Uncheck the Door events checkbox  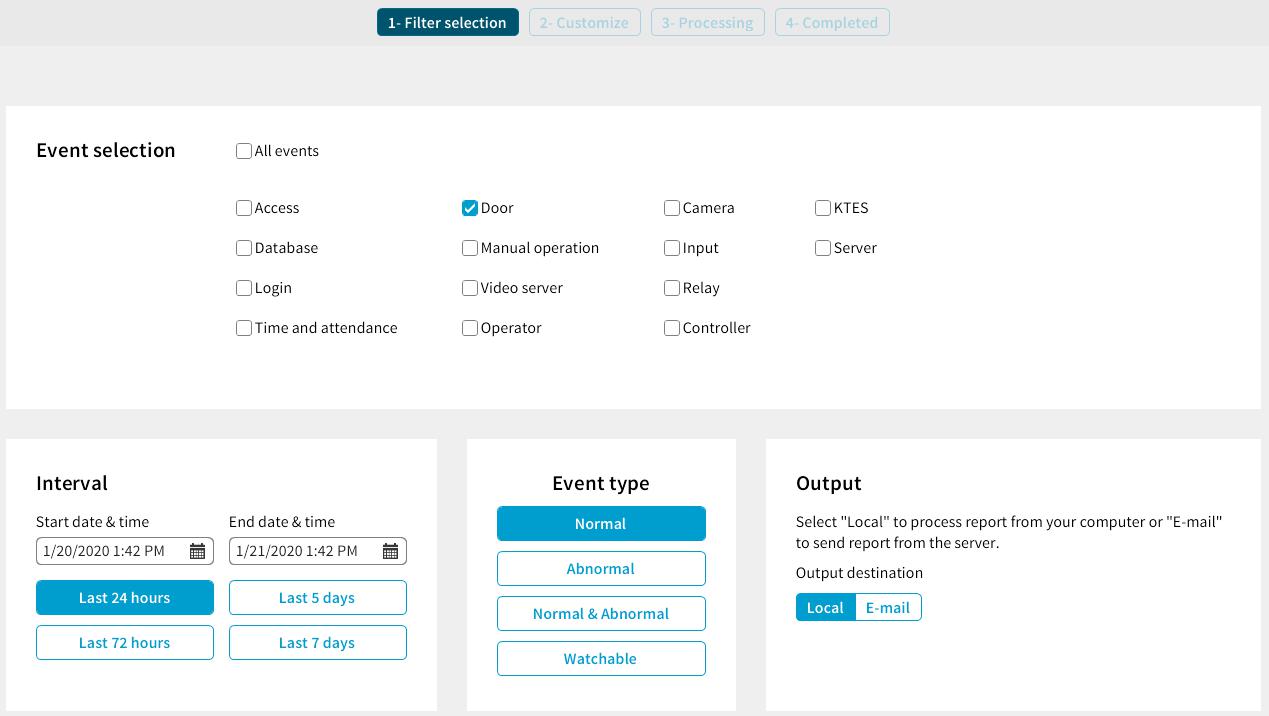tap(470, 208)
